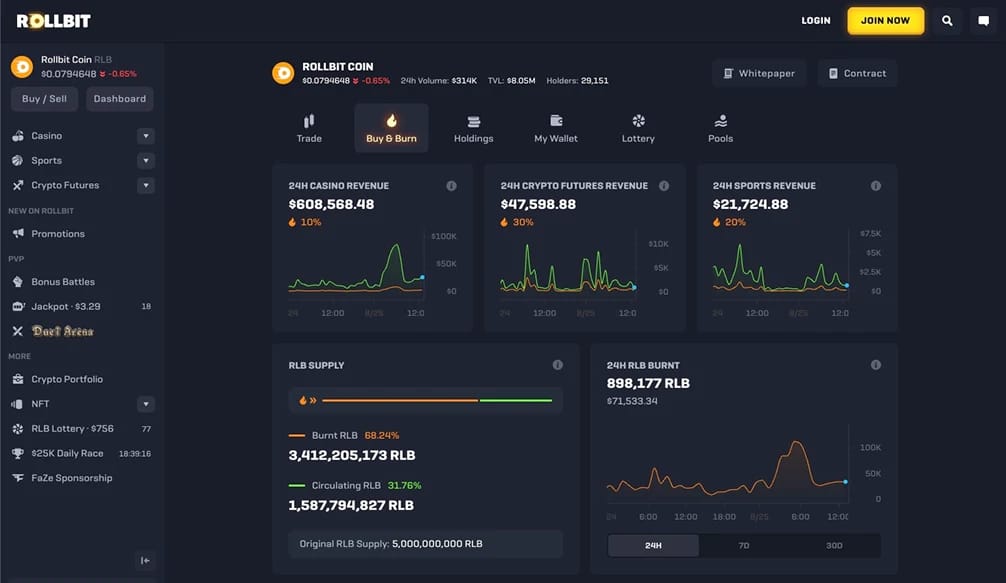Click the Crypto Portfolio briefcase icon

(x=18, y=379)
